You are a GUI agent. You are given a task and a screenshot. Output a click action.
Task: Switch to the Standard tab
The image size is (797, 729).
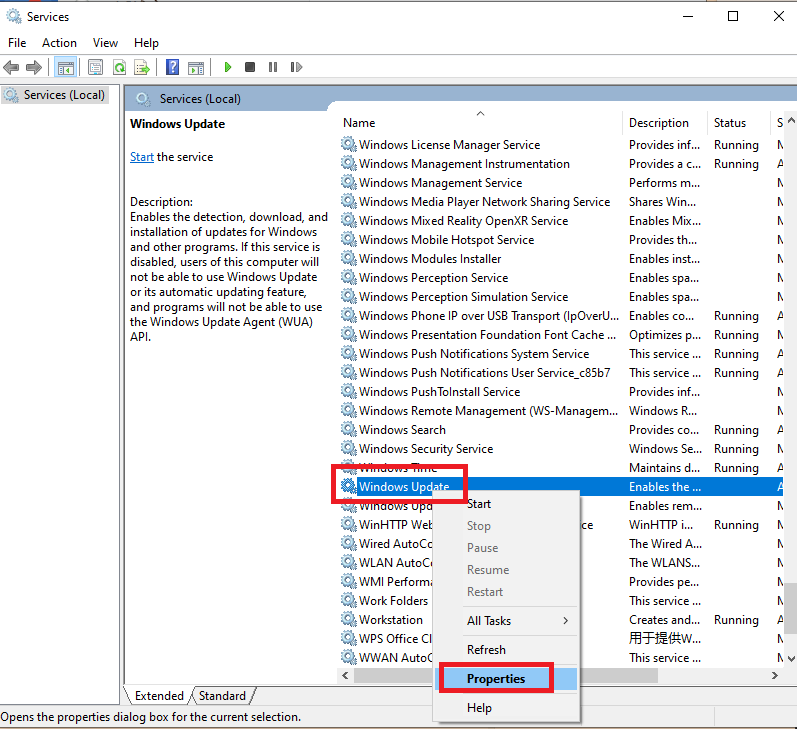pyautogui.click(x=222, y=696)
